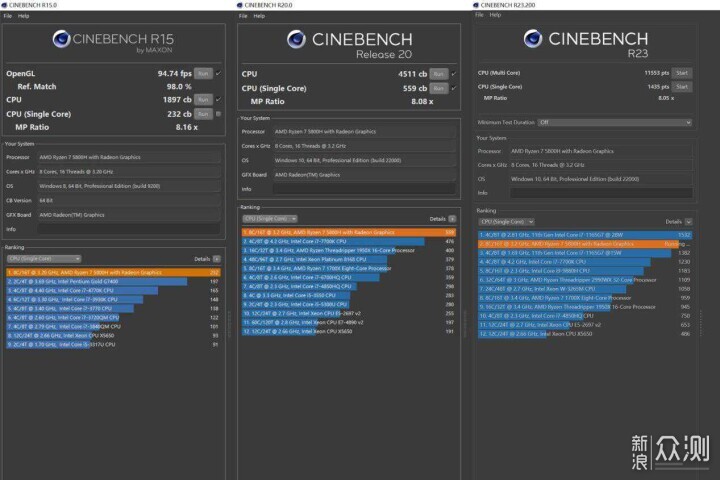Run CPU (Single Core) test in R15
Viewport: 720px width, 480px height.
[x=203, y=114]
